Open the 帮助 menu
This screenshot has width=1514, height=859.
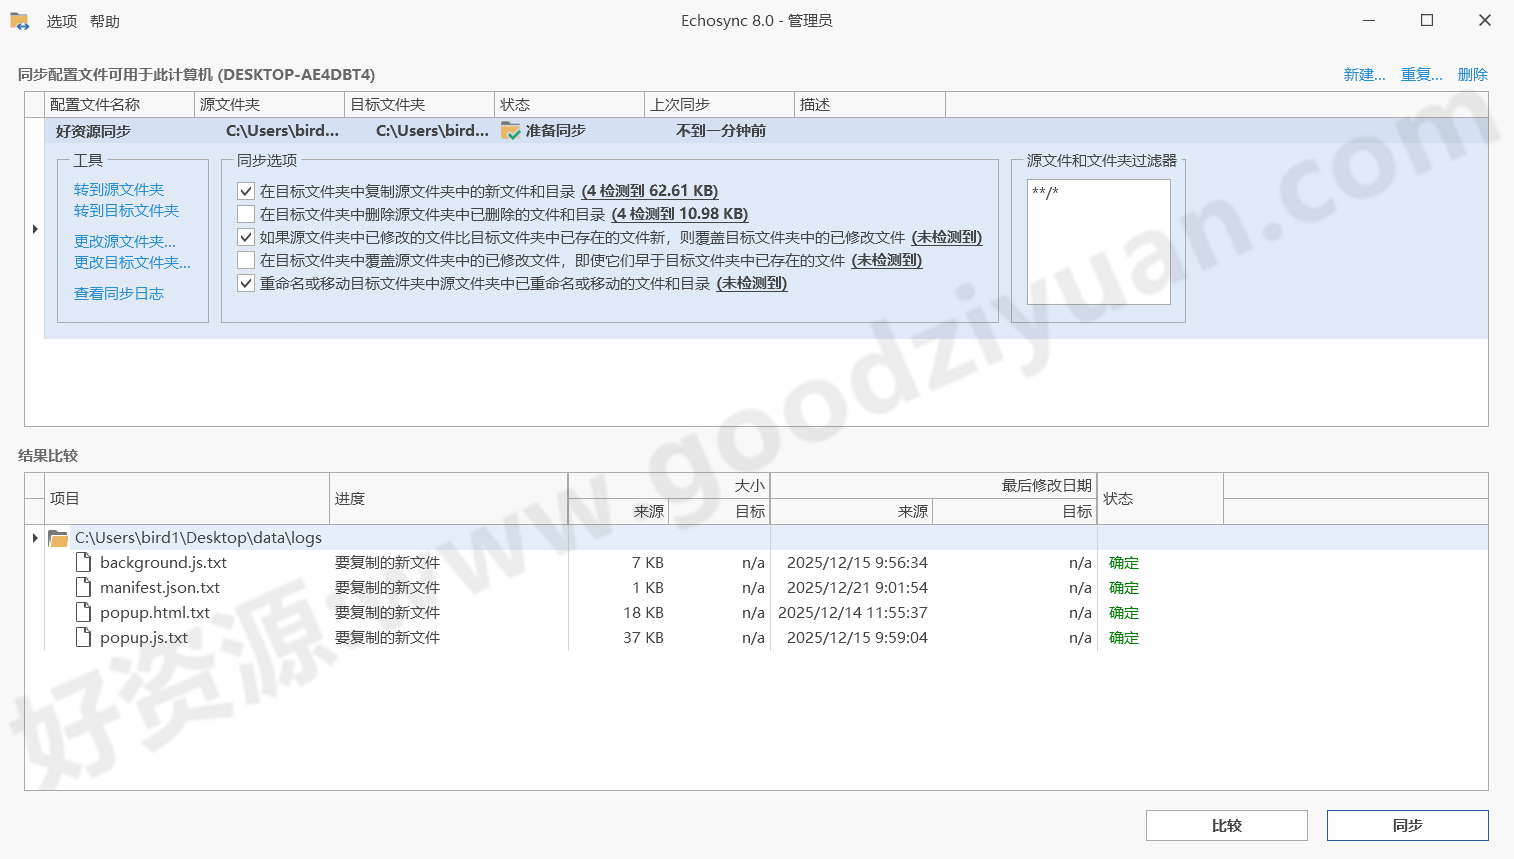(x=105, y=21)
